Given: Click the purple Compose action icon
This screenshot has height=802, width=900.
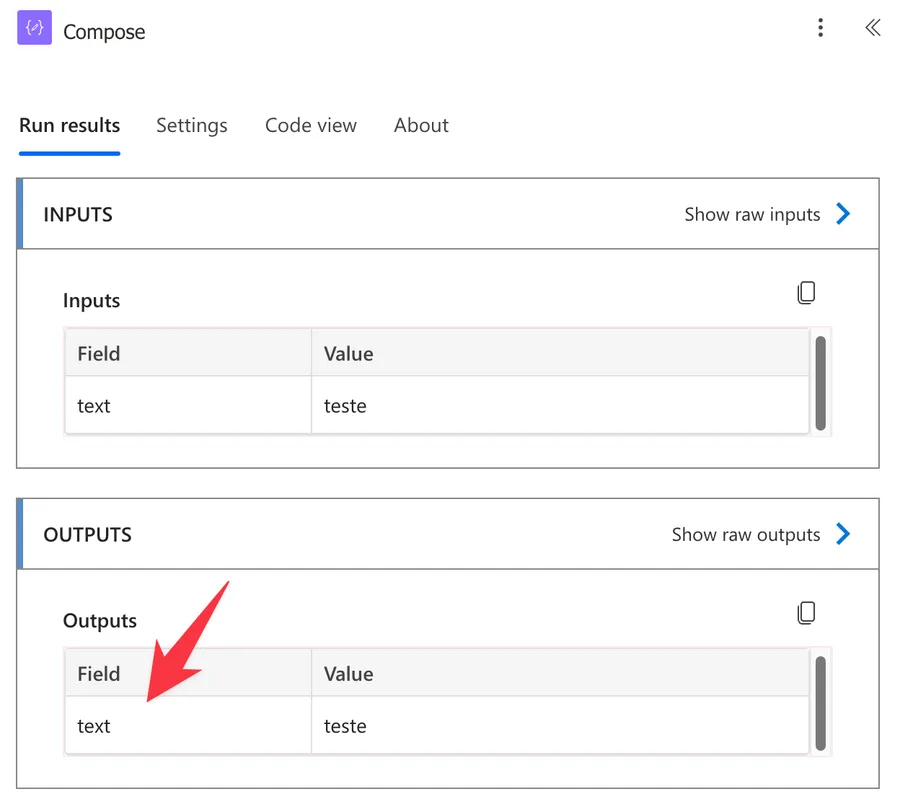Looking at the screenshot, I should pos(34,29).
